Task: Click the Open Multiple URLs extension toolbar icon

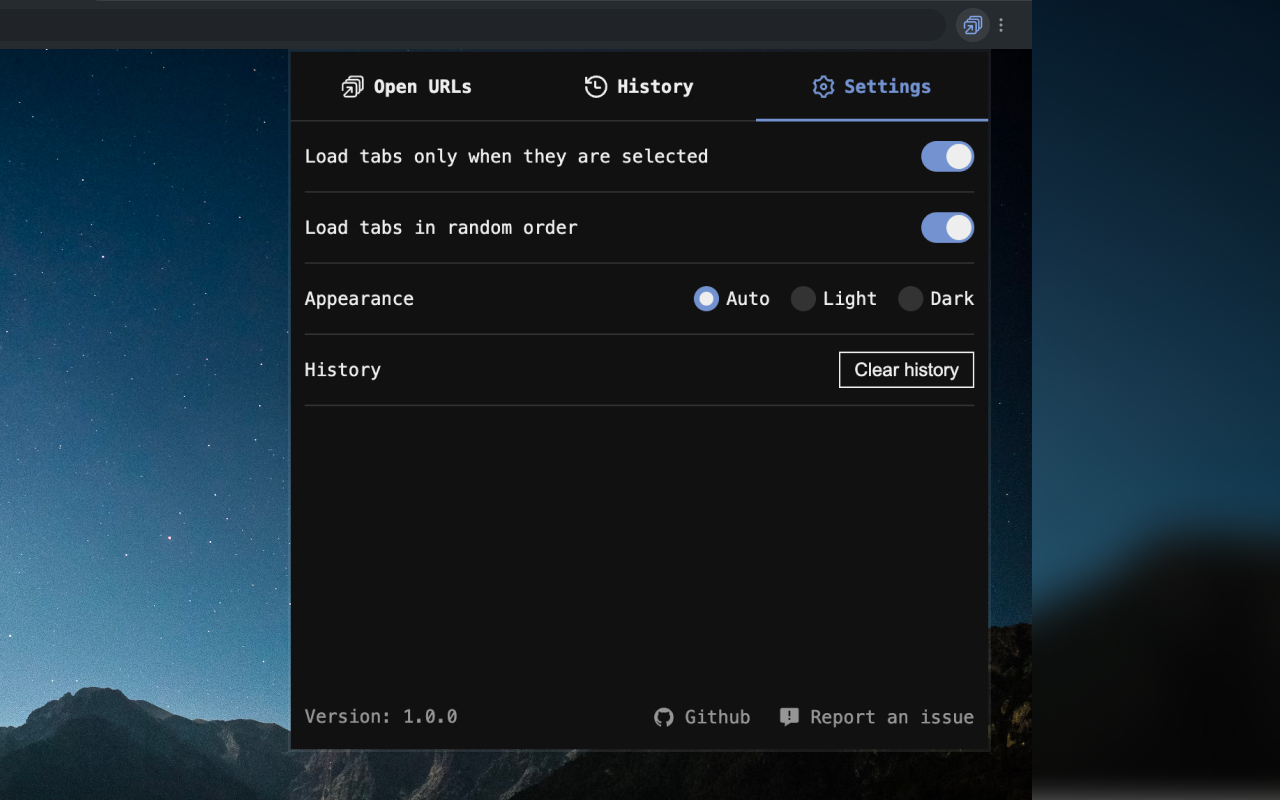Action: (x=972, y=25)
